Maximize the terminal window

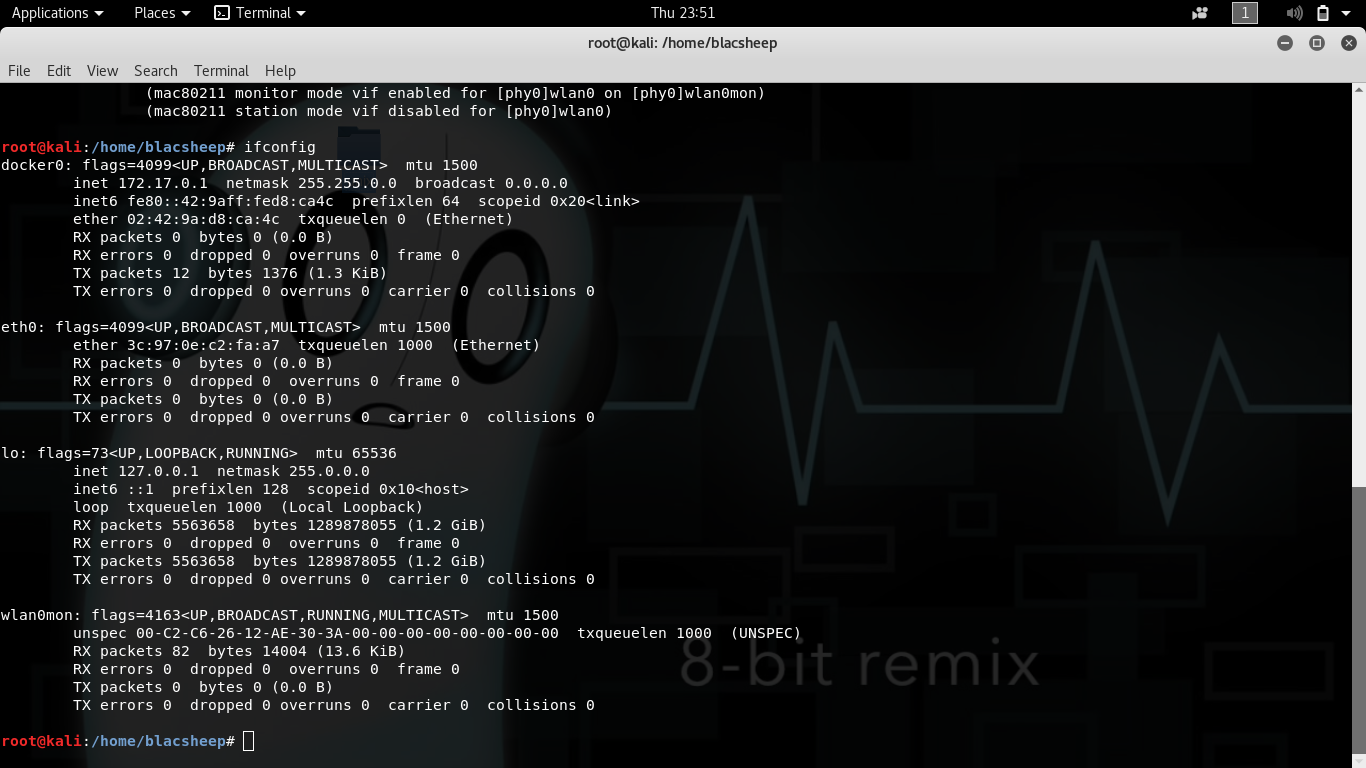1317,43
